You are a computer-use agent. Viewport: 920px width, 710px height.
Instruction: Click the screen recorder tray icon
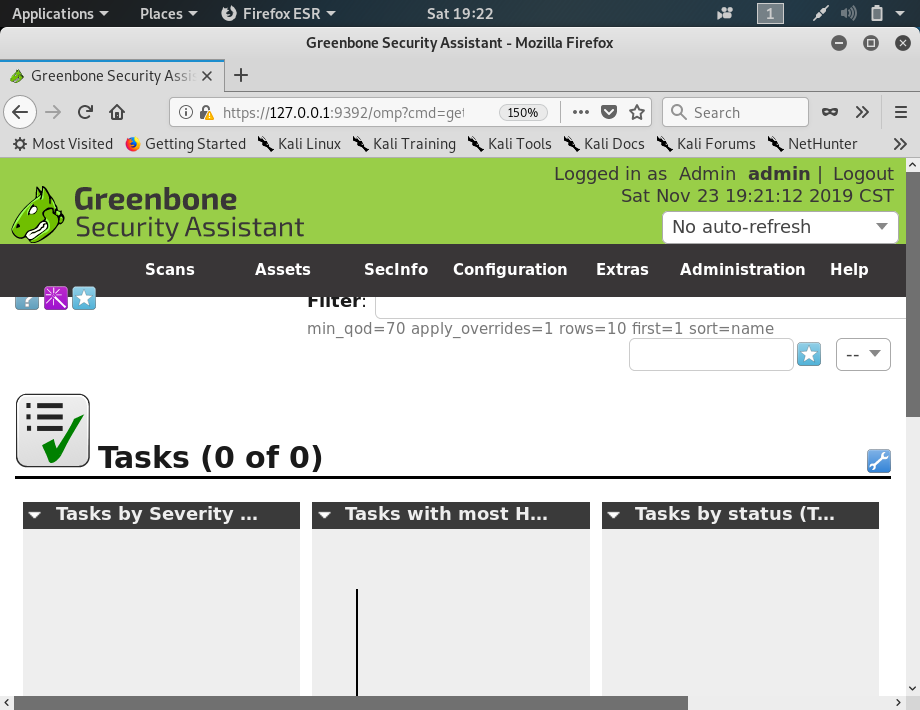click(725, 13)
